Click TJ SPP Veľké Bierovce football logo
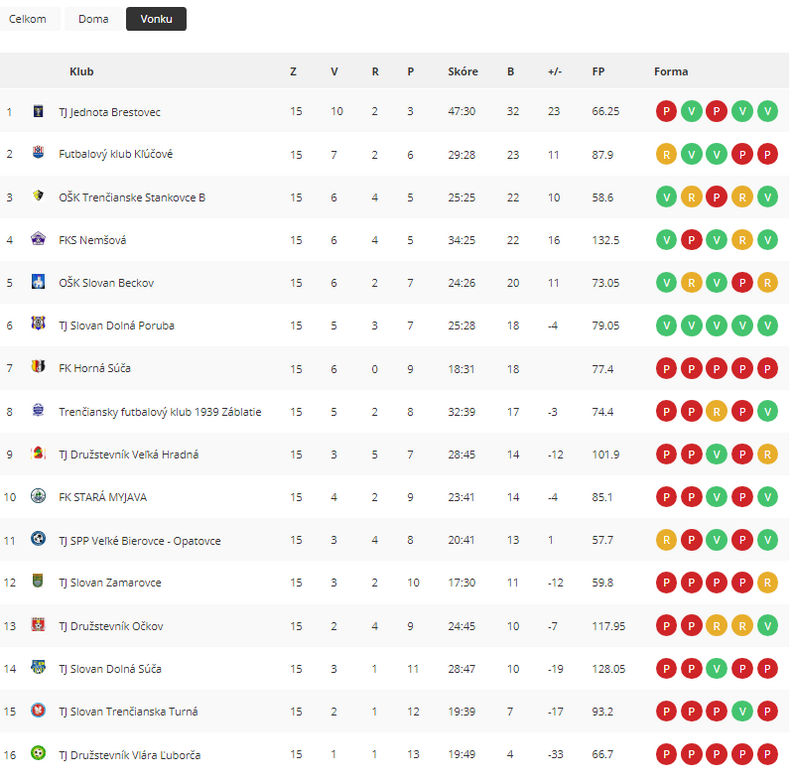The height and width of the screenshot is (782, 793). [x=38, y=538]
